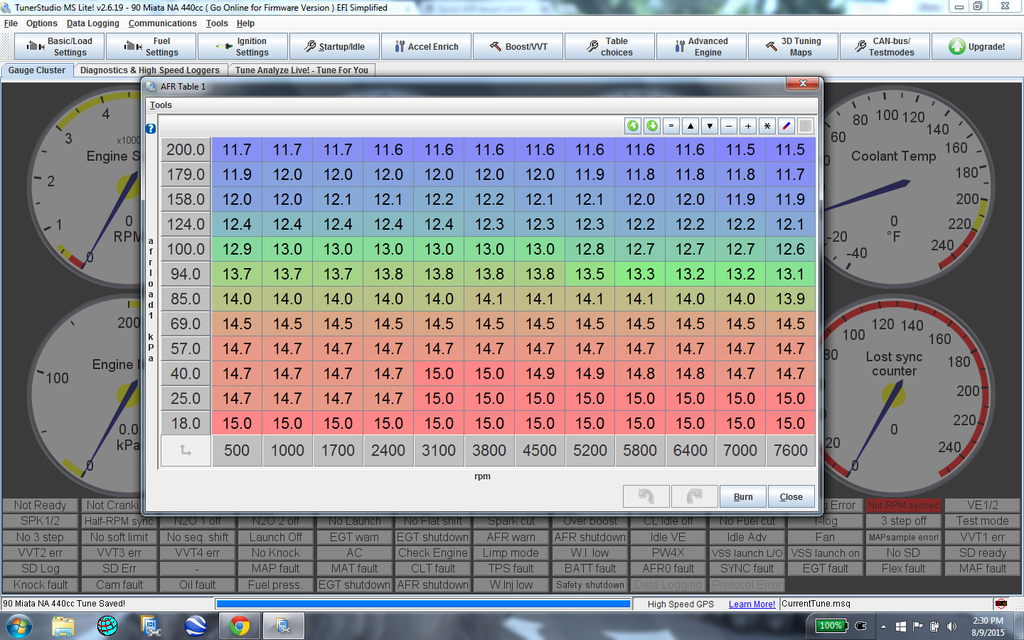Click the swap axes arrow cell
Image resolution: width=1024 pixels, height=640 pixels.
tap(185, 451)
